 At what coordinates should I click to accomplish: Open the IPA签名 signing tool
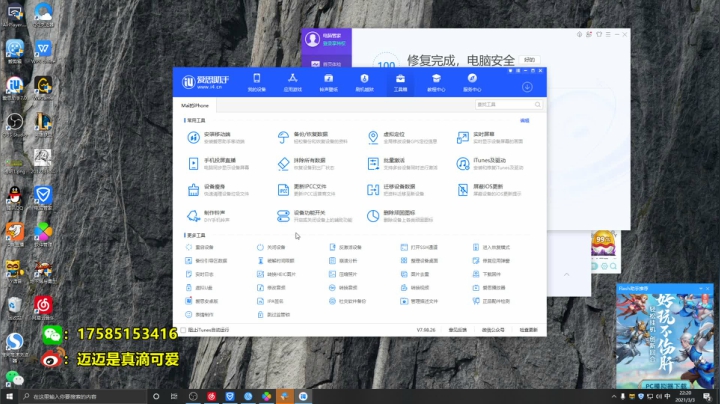(x=270, y=301)
